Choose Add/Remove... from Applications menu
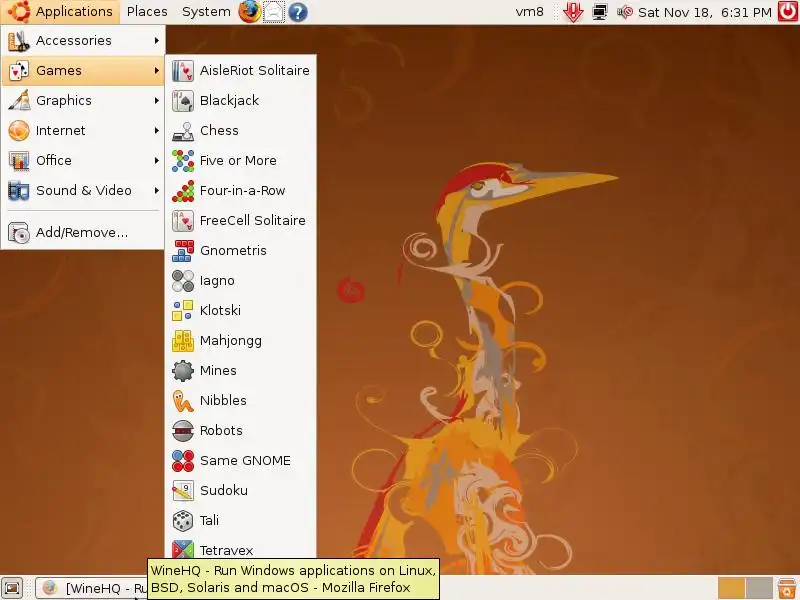Image resolution: width=800 pixels, height=600 pixels. (83, 233)
